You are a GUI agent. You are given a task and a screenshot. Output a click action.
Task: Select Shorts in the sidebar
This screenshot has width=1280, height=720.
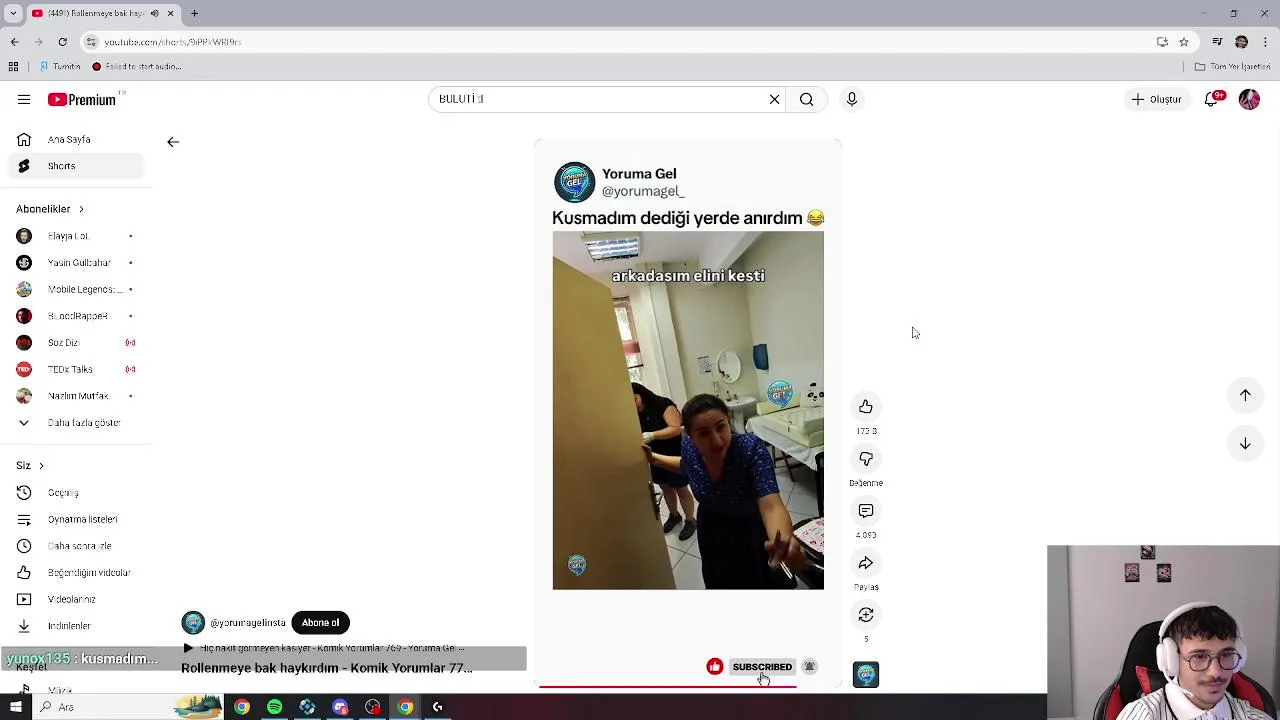click(x=76, y=166)
